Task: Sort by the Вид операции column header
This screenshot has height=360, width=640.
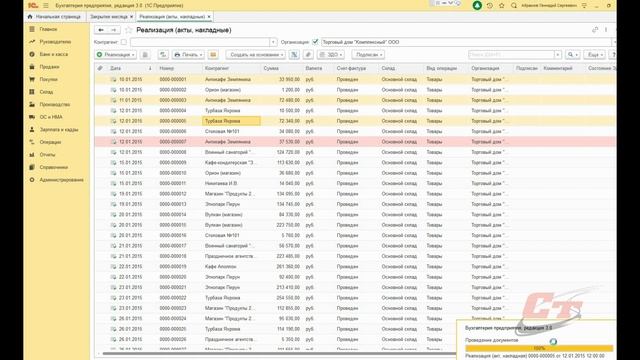Action: pyautogui.click(x=446, y=68)
